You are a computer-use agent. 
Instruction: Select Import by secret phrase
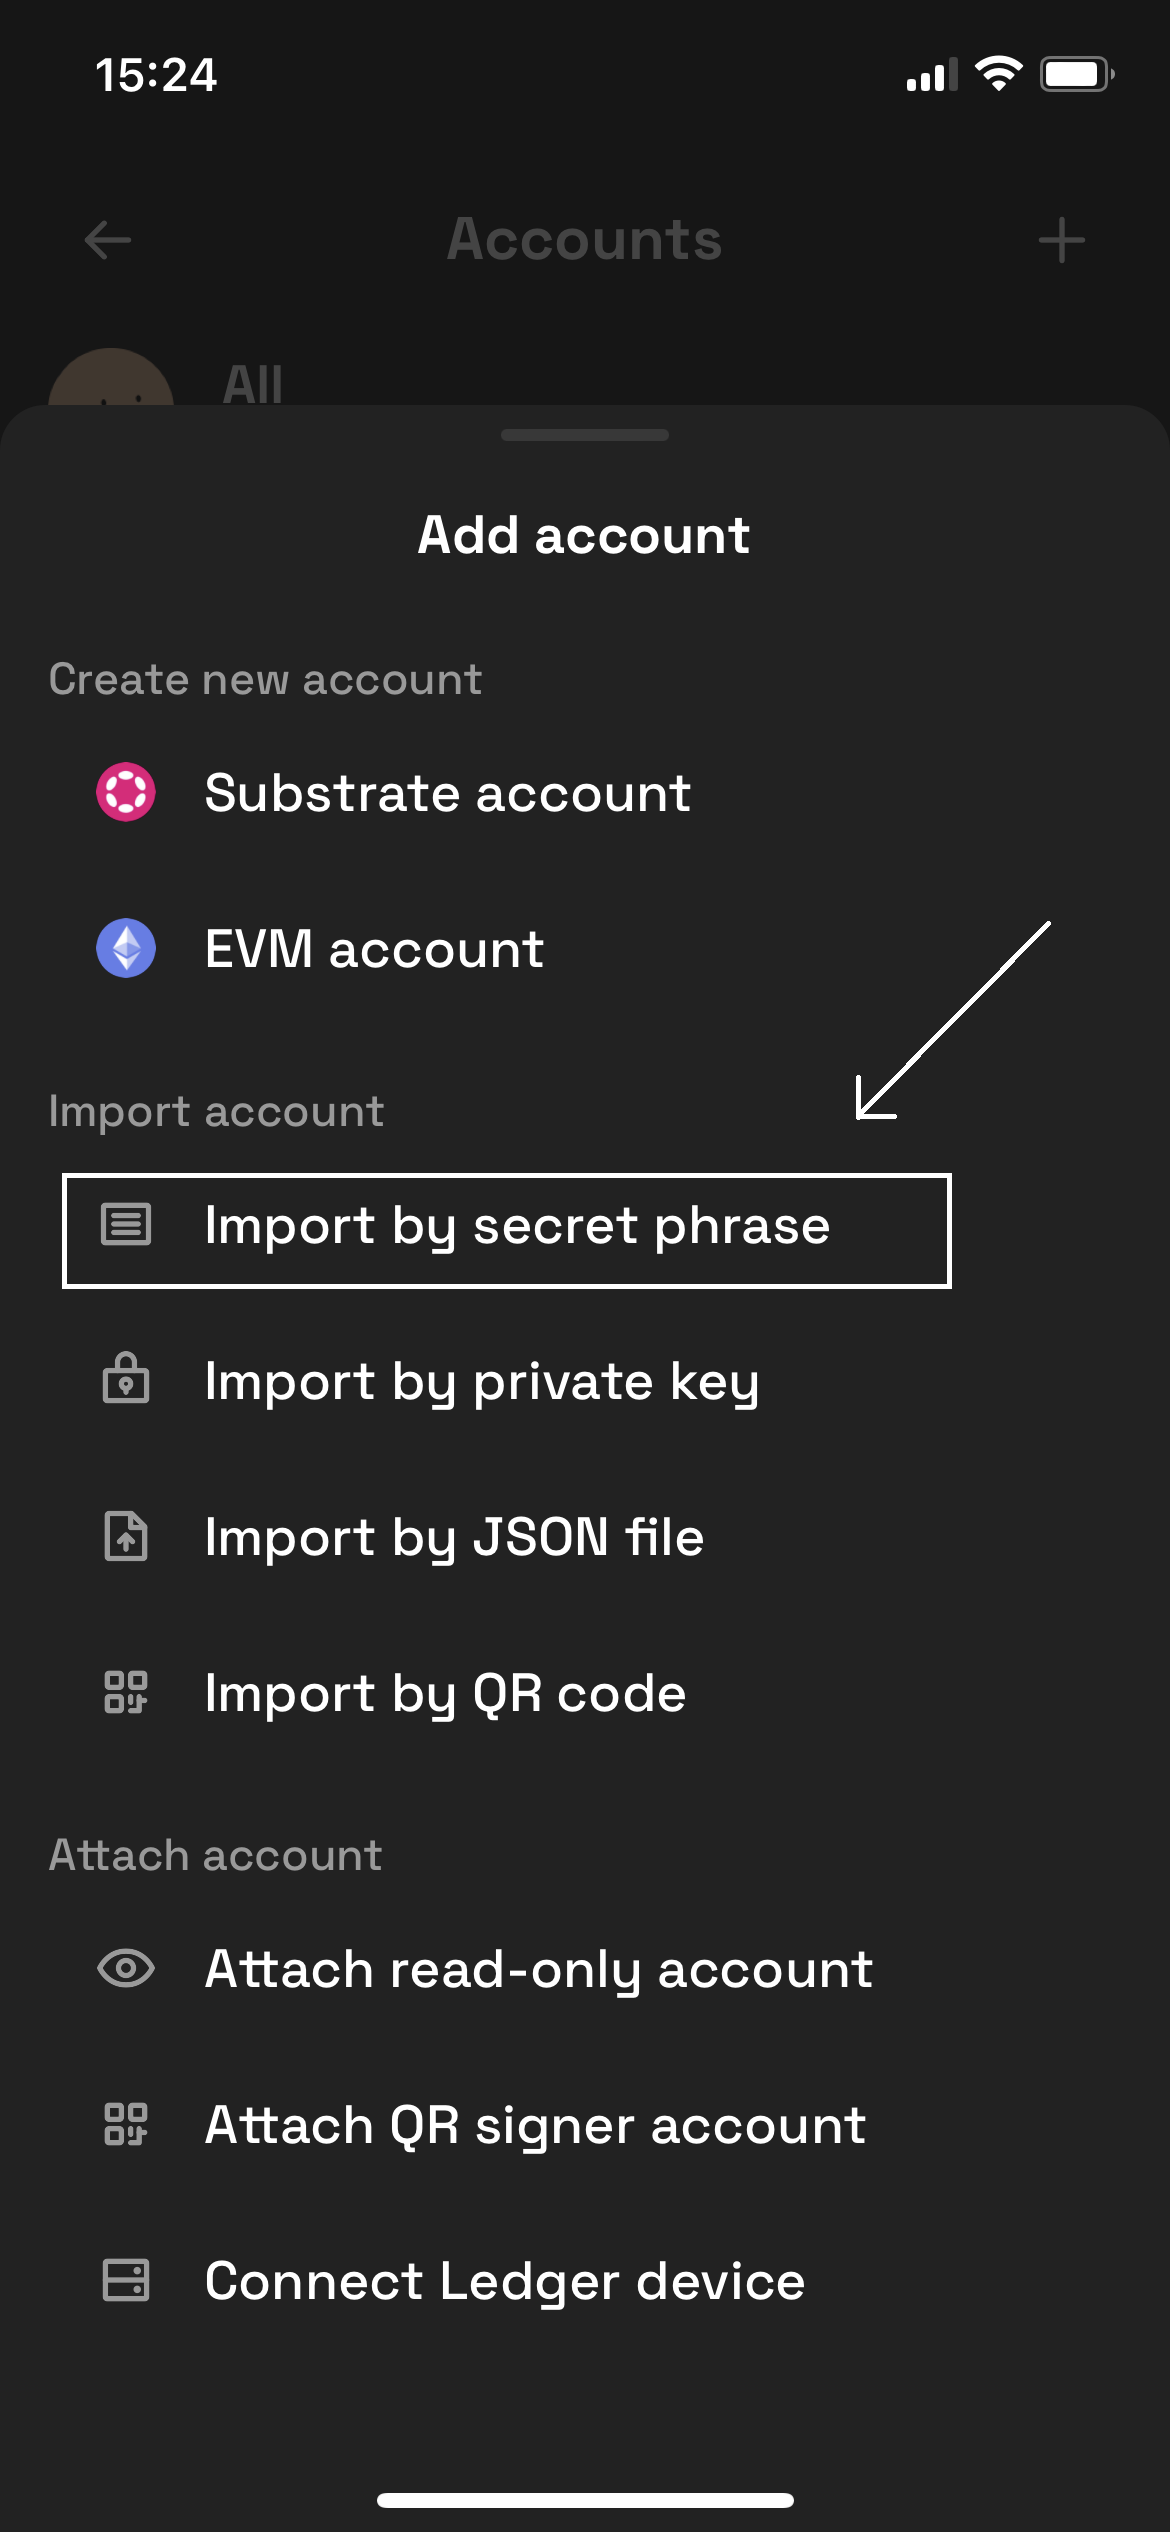click(506, 1231)
